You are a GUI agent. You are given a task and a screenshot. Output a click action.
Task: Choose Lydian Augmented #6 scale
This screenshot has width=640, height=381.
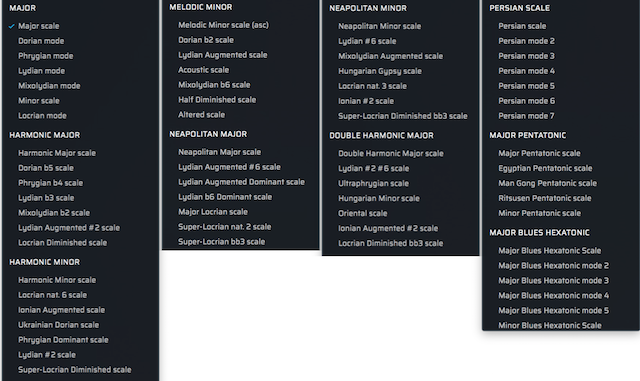tap(229, 167)
